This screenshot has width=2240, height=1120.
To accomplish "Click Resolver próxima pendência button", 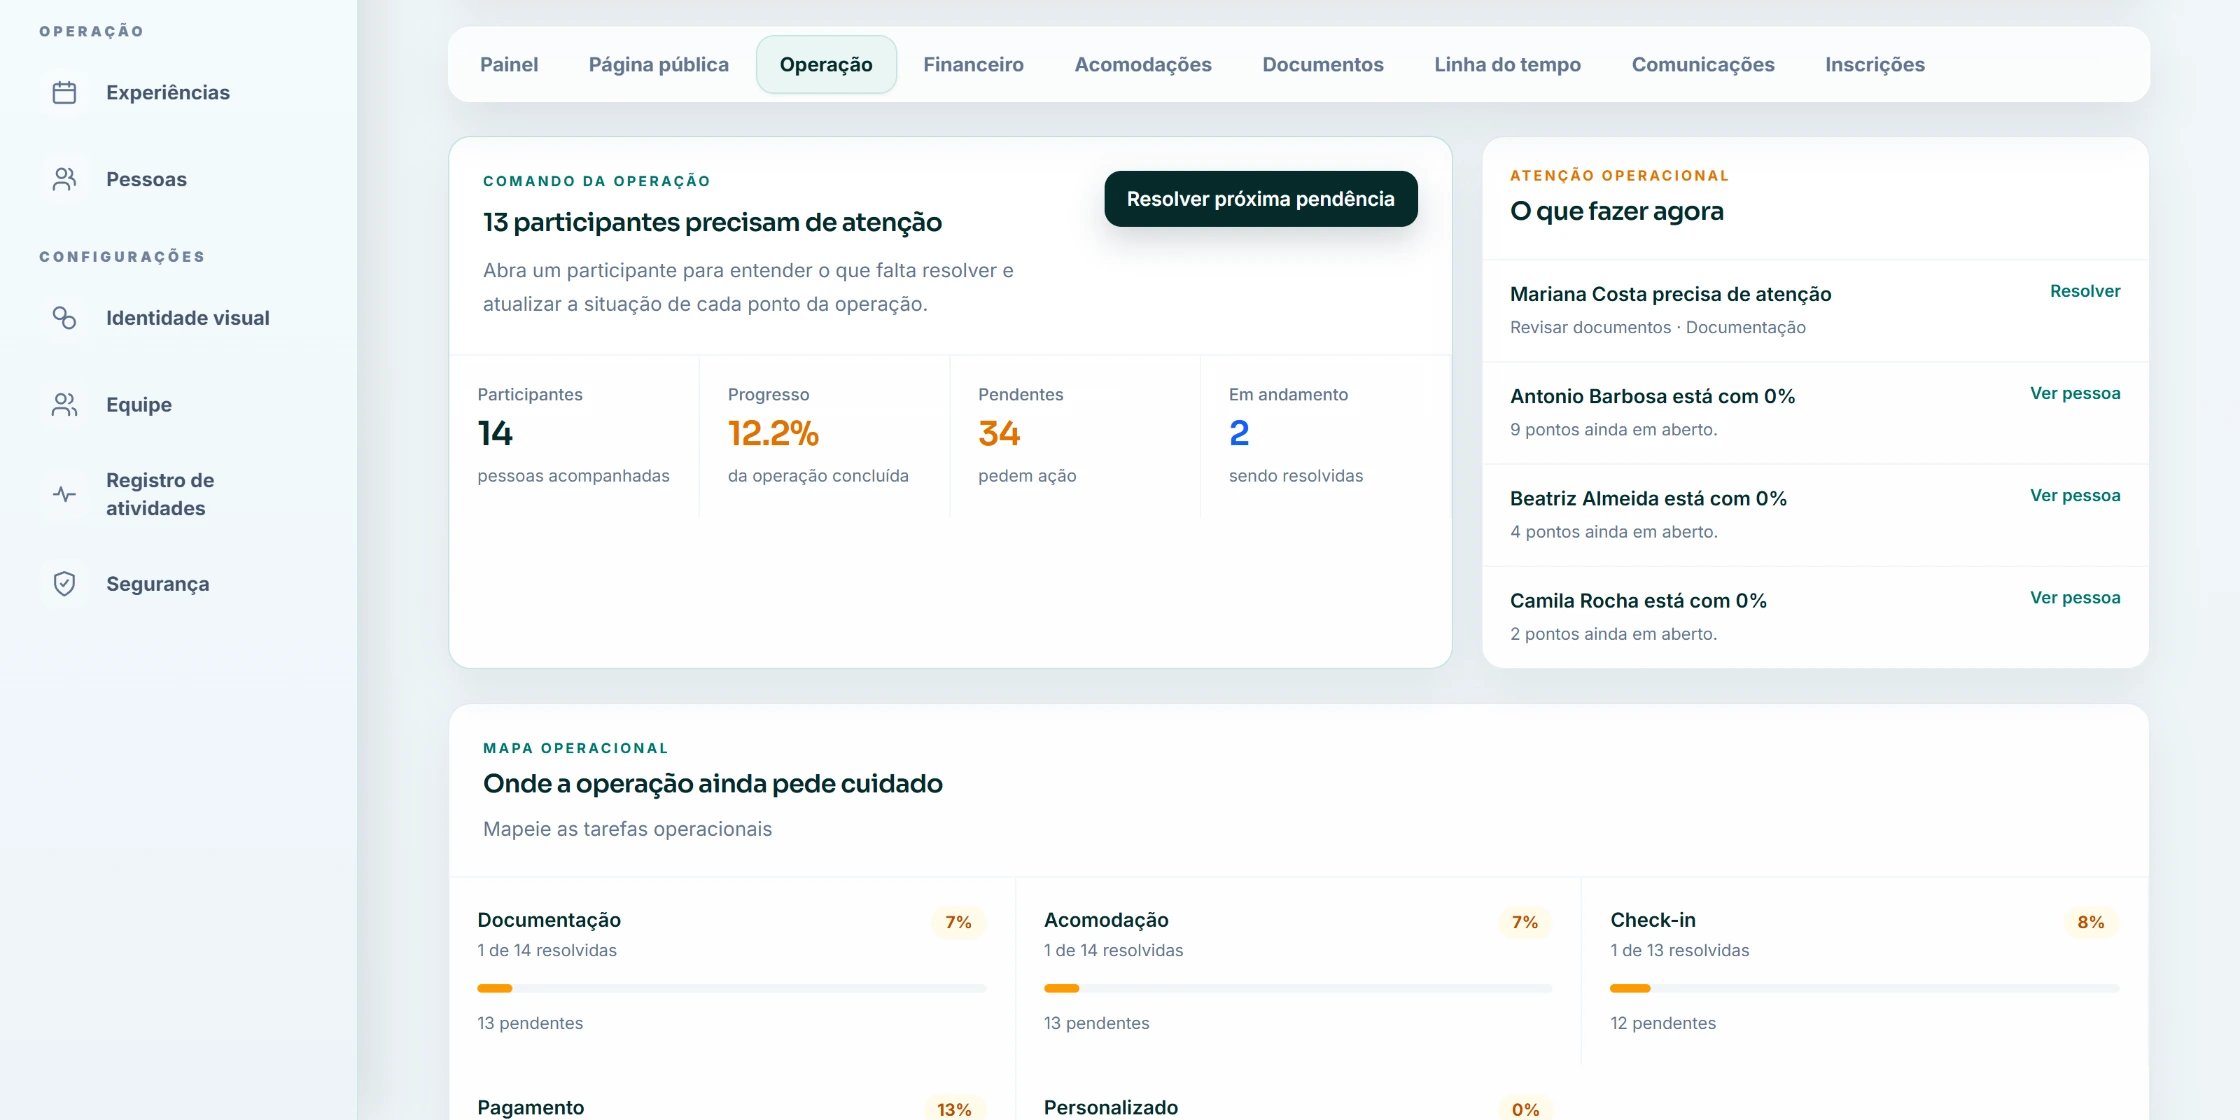I will click(1260, 199).
